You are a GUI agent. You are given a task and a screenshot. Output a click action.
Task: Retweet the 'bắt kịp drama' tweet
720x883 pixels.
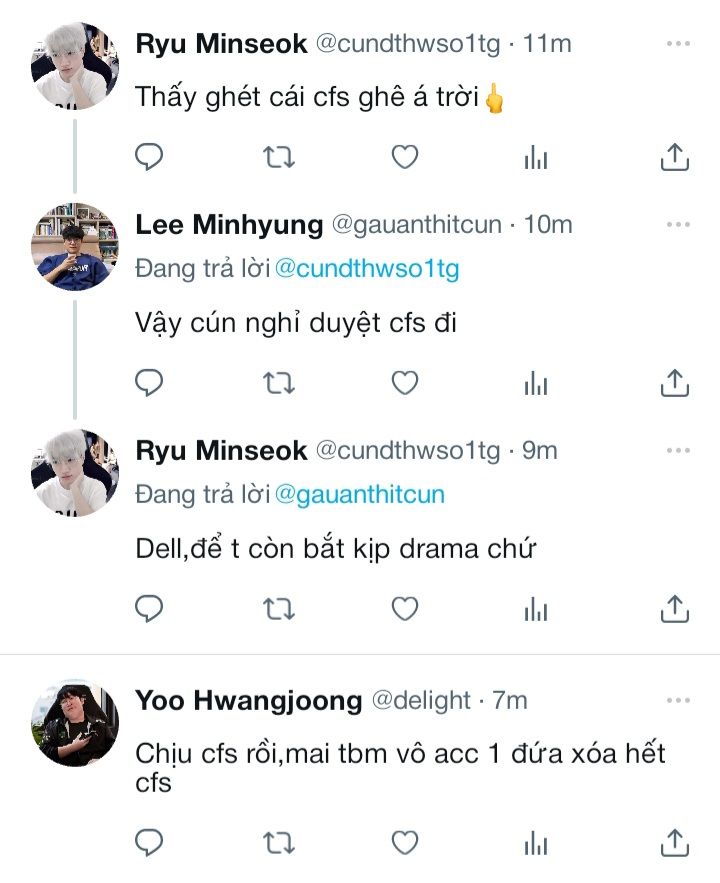(x=276, y=607)
